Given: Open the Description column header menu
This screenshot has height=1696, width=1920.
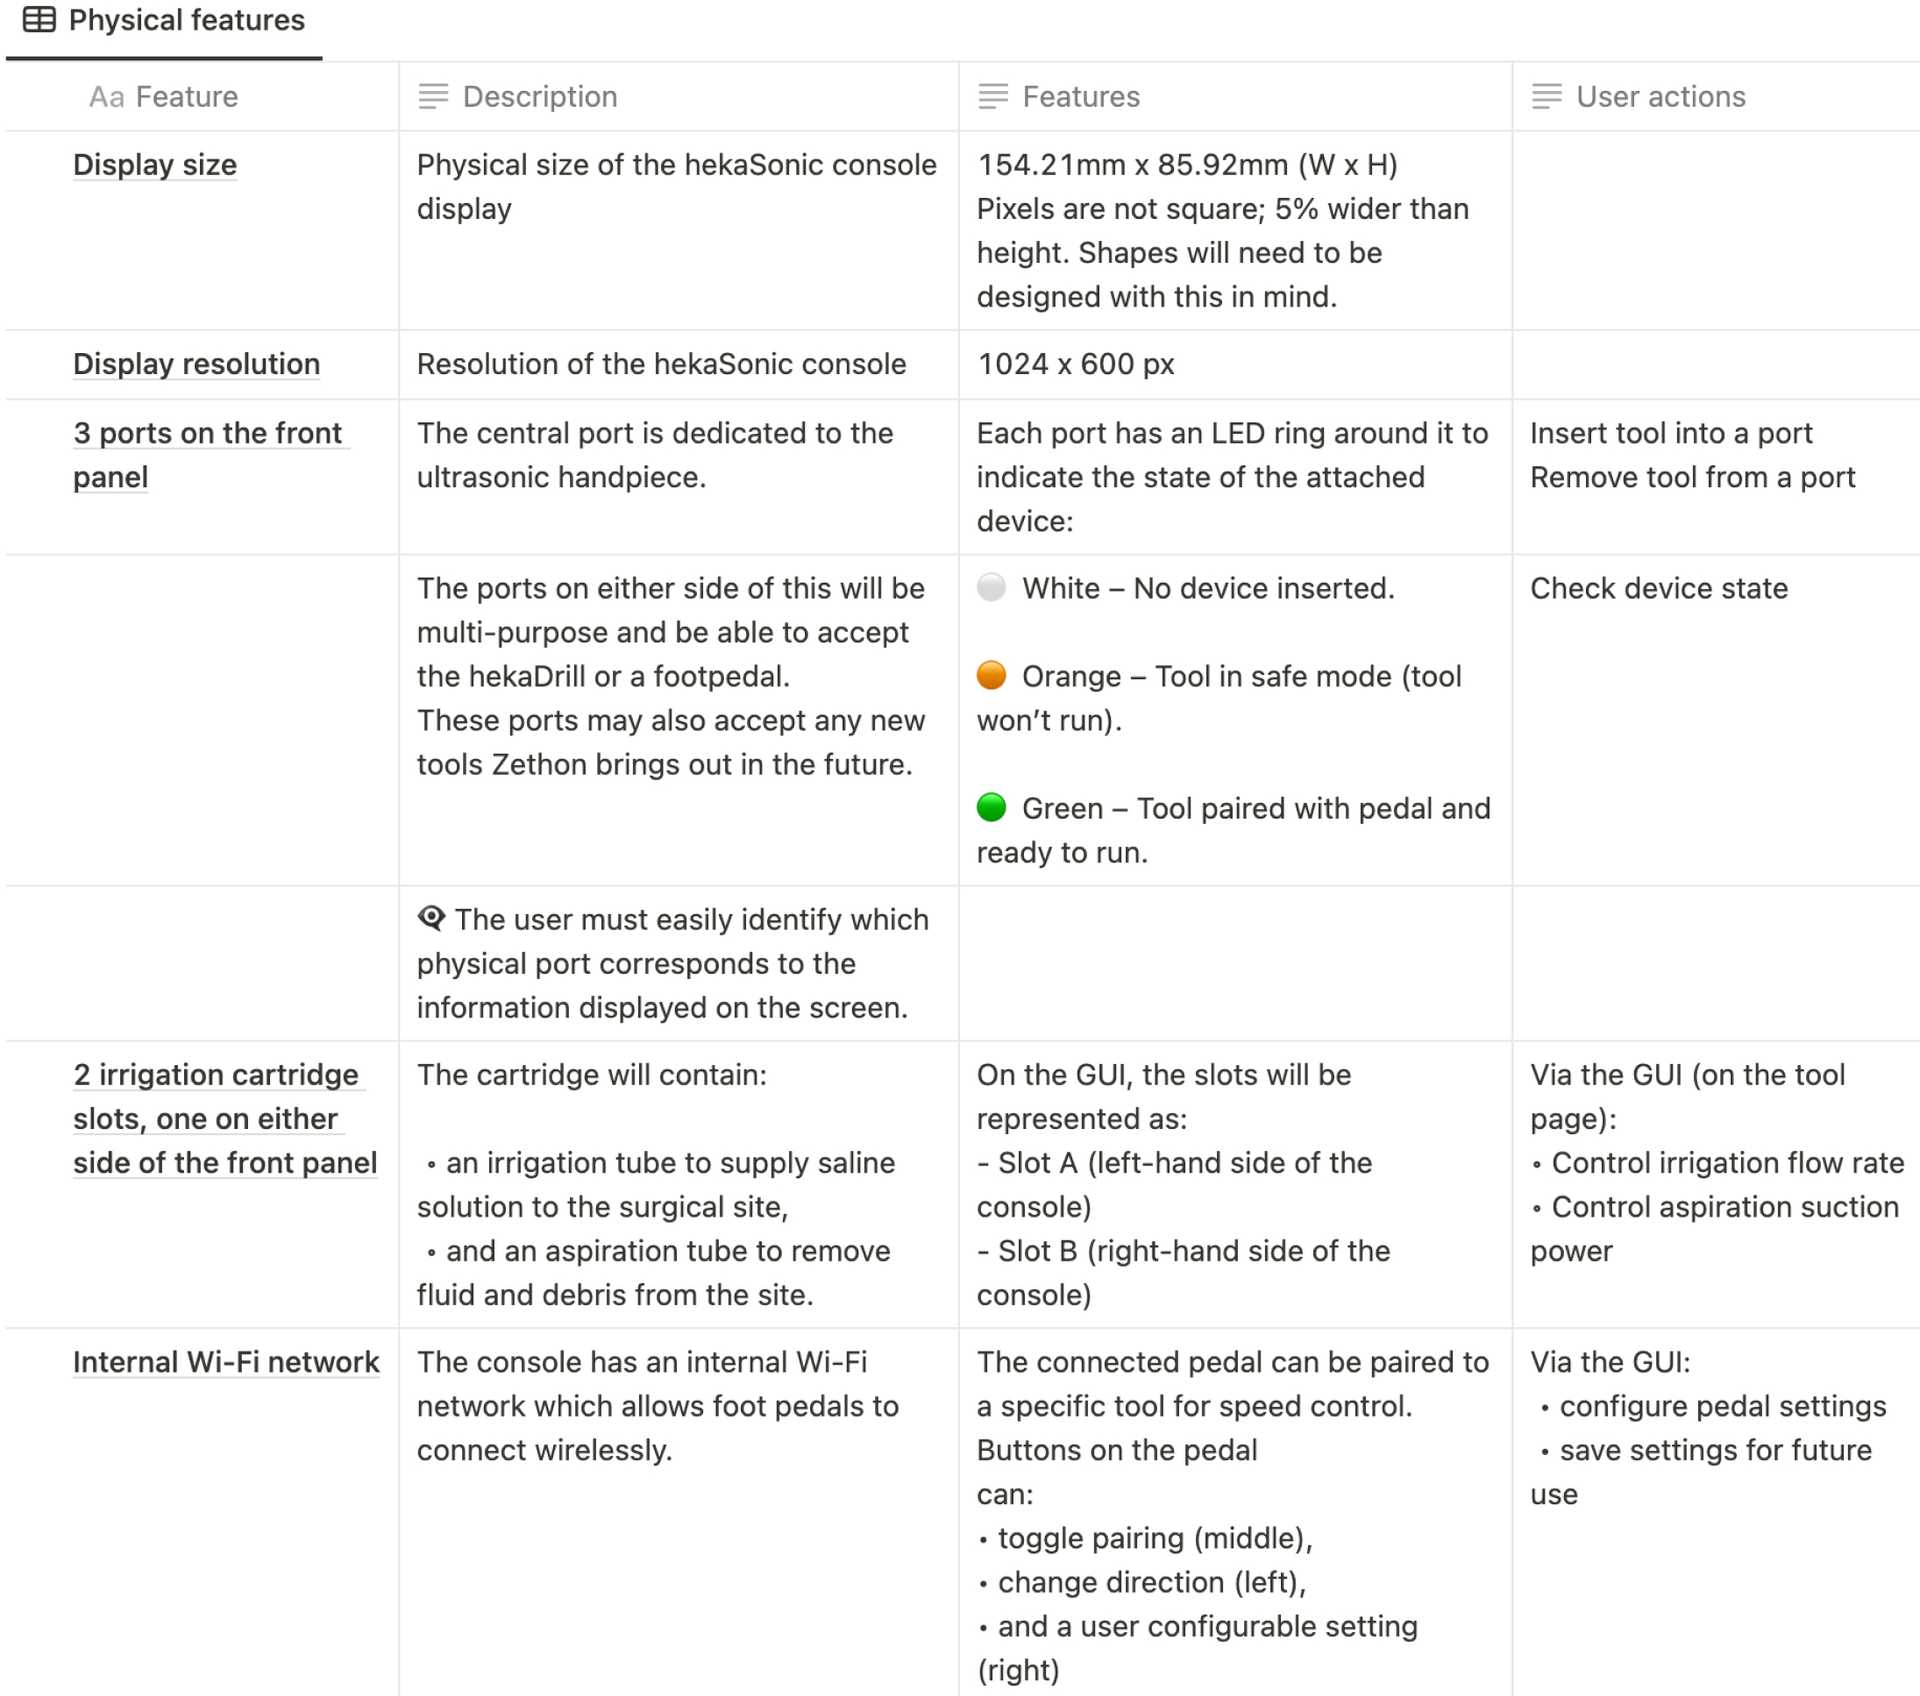Looking at the screenshot, I should [x=540, y=97].
